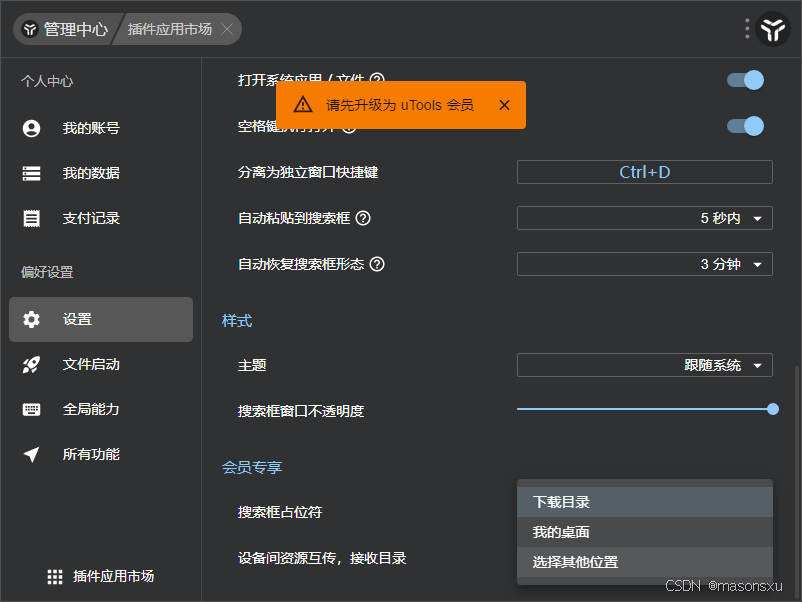This screenshot has width=802, height=602.
Task: Click the 主题 label
Action: (252, 365)
